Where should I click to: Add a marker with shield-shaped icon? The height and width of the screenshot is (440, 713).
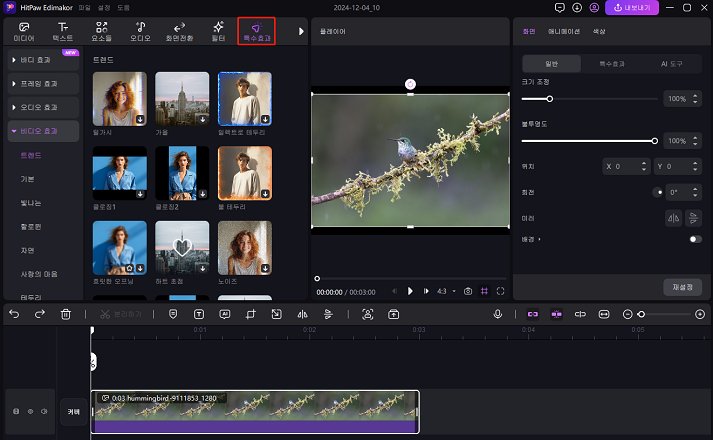[173, 314]
